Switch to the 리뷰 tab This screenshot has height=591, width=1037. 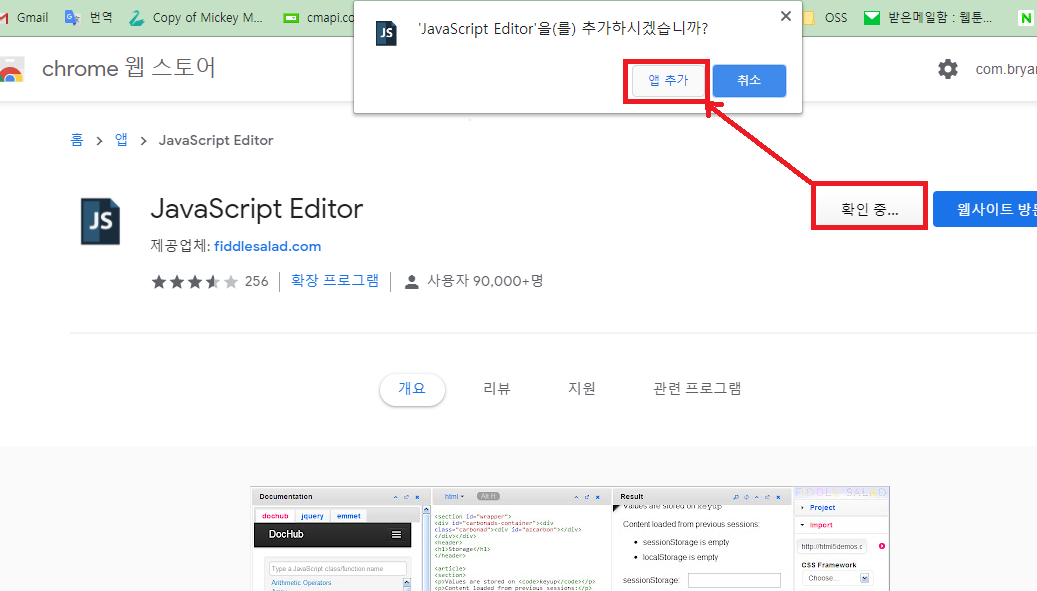tap(497, 389)
